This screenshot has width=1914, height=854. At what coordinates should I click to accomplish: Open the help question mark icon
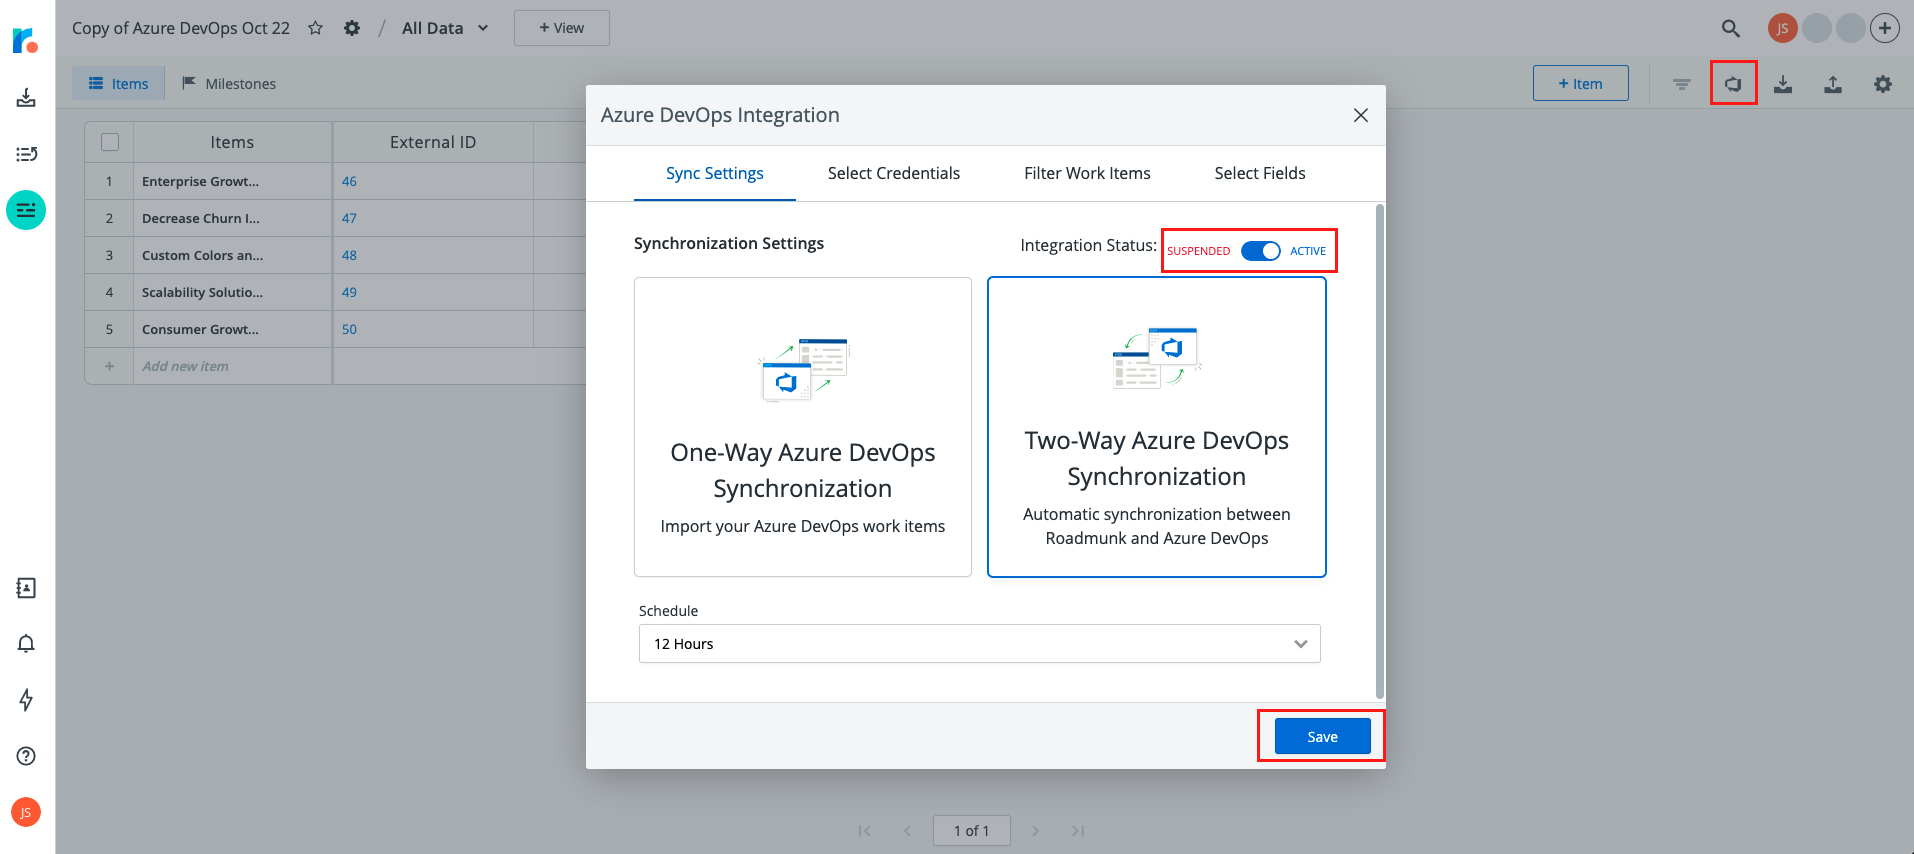(x=26, y=756)
